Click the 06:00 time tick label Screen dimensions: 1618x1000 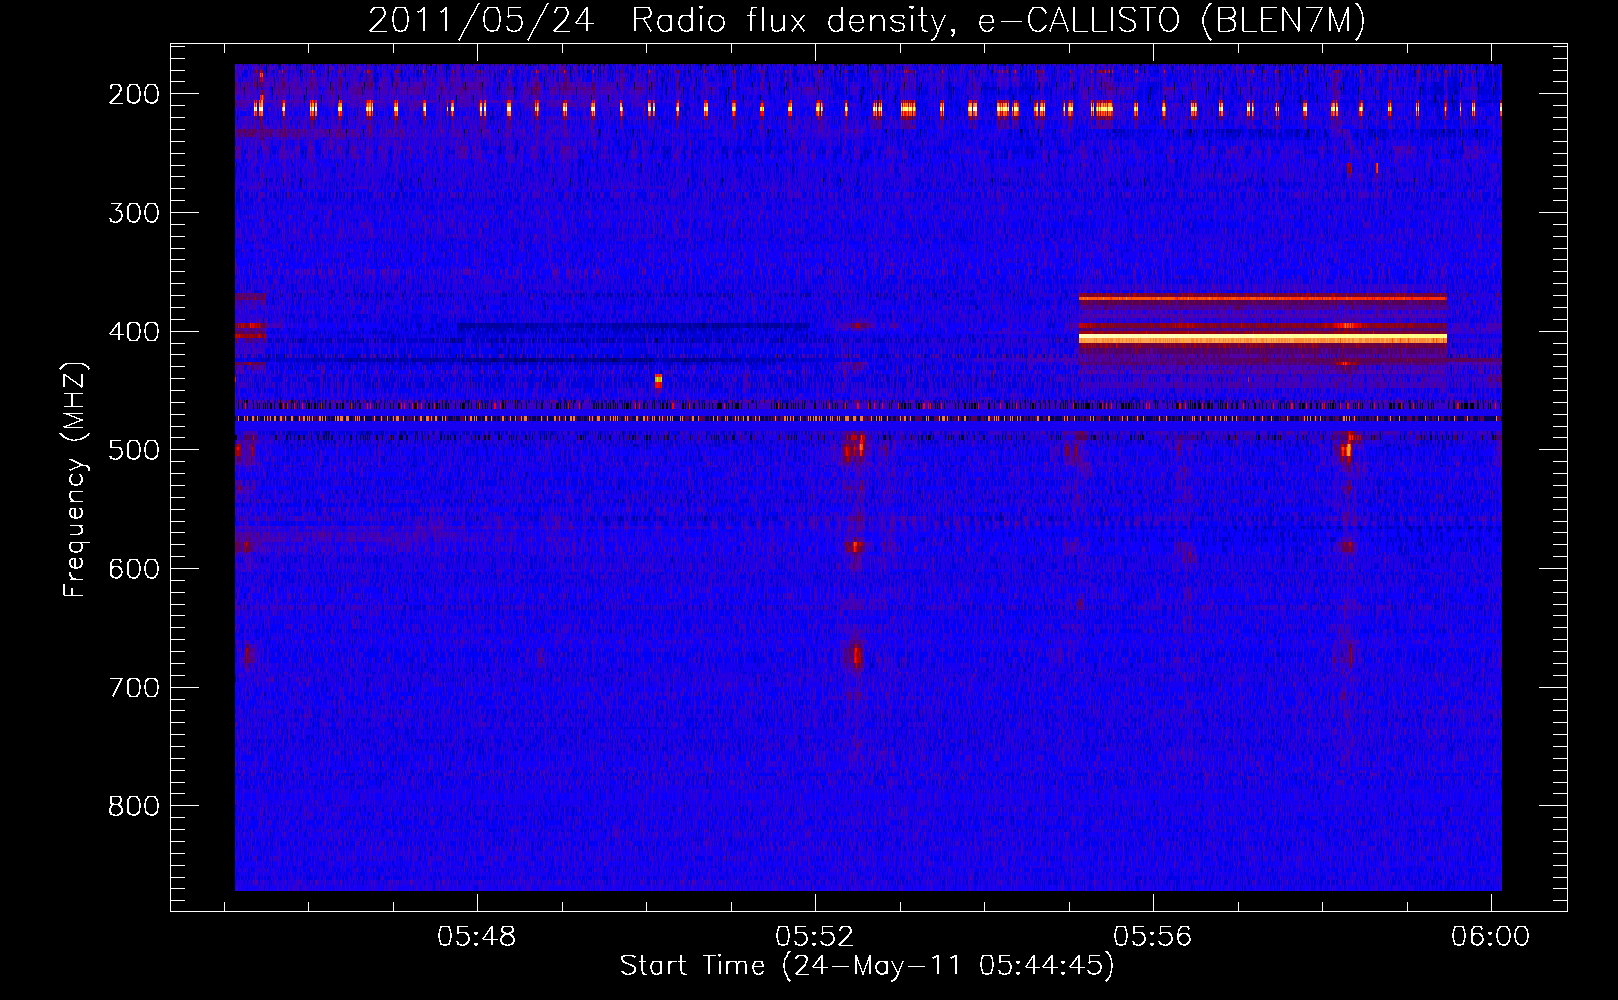1491,936
